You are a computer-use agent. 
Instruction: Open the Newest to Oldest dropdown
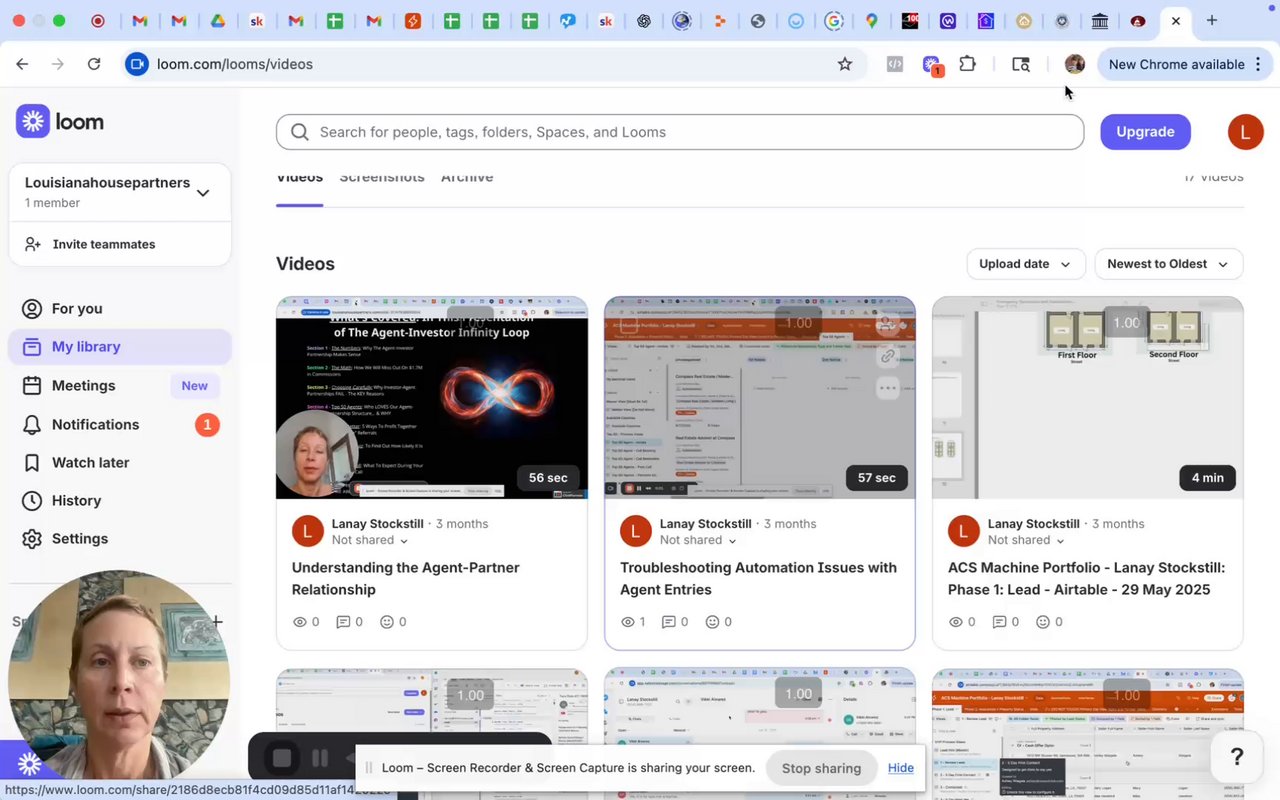tap(1169, 264)
